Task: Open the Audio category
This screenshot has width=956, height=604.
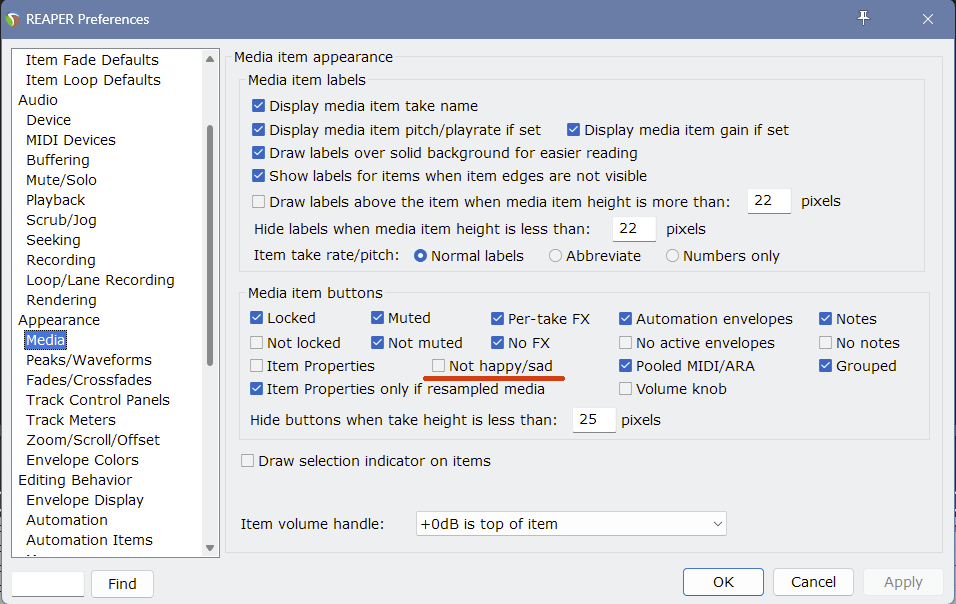Action: coord(38,100)
